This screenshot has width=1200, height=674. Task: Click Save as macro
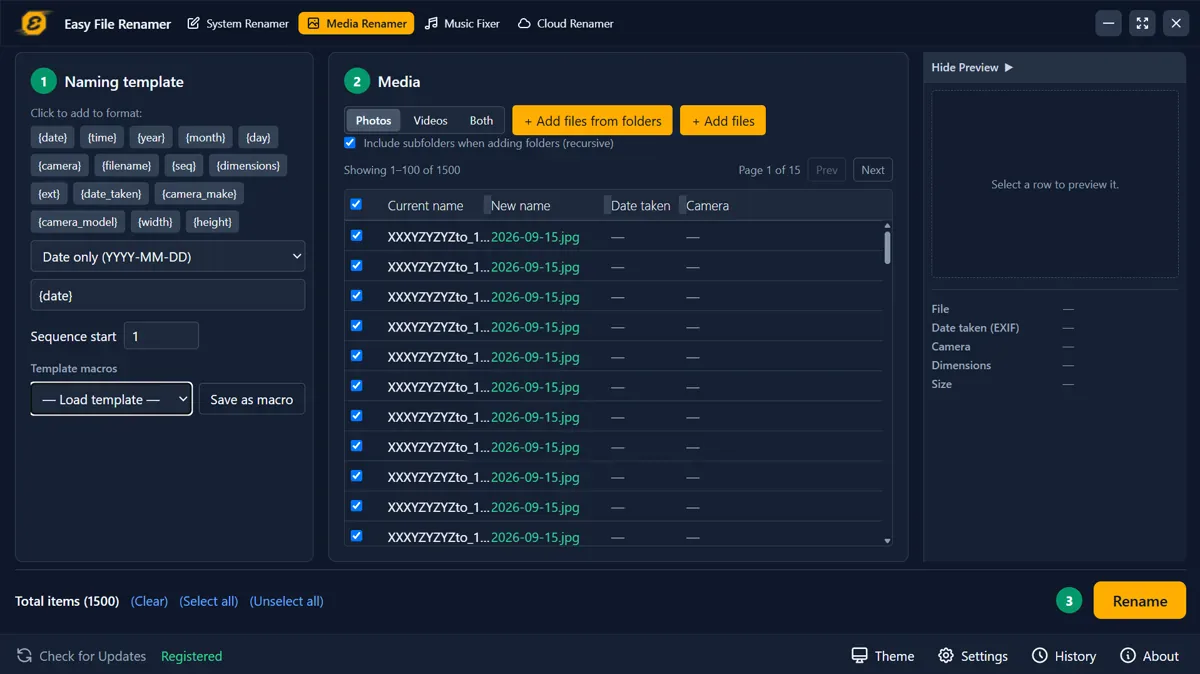tap(252, 399)
